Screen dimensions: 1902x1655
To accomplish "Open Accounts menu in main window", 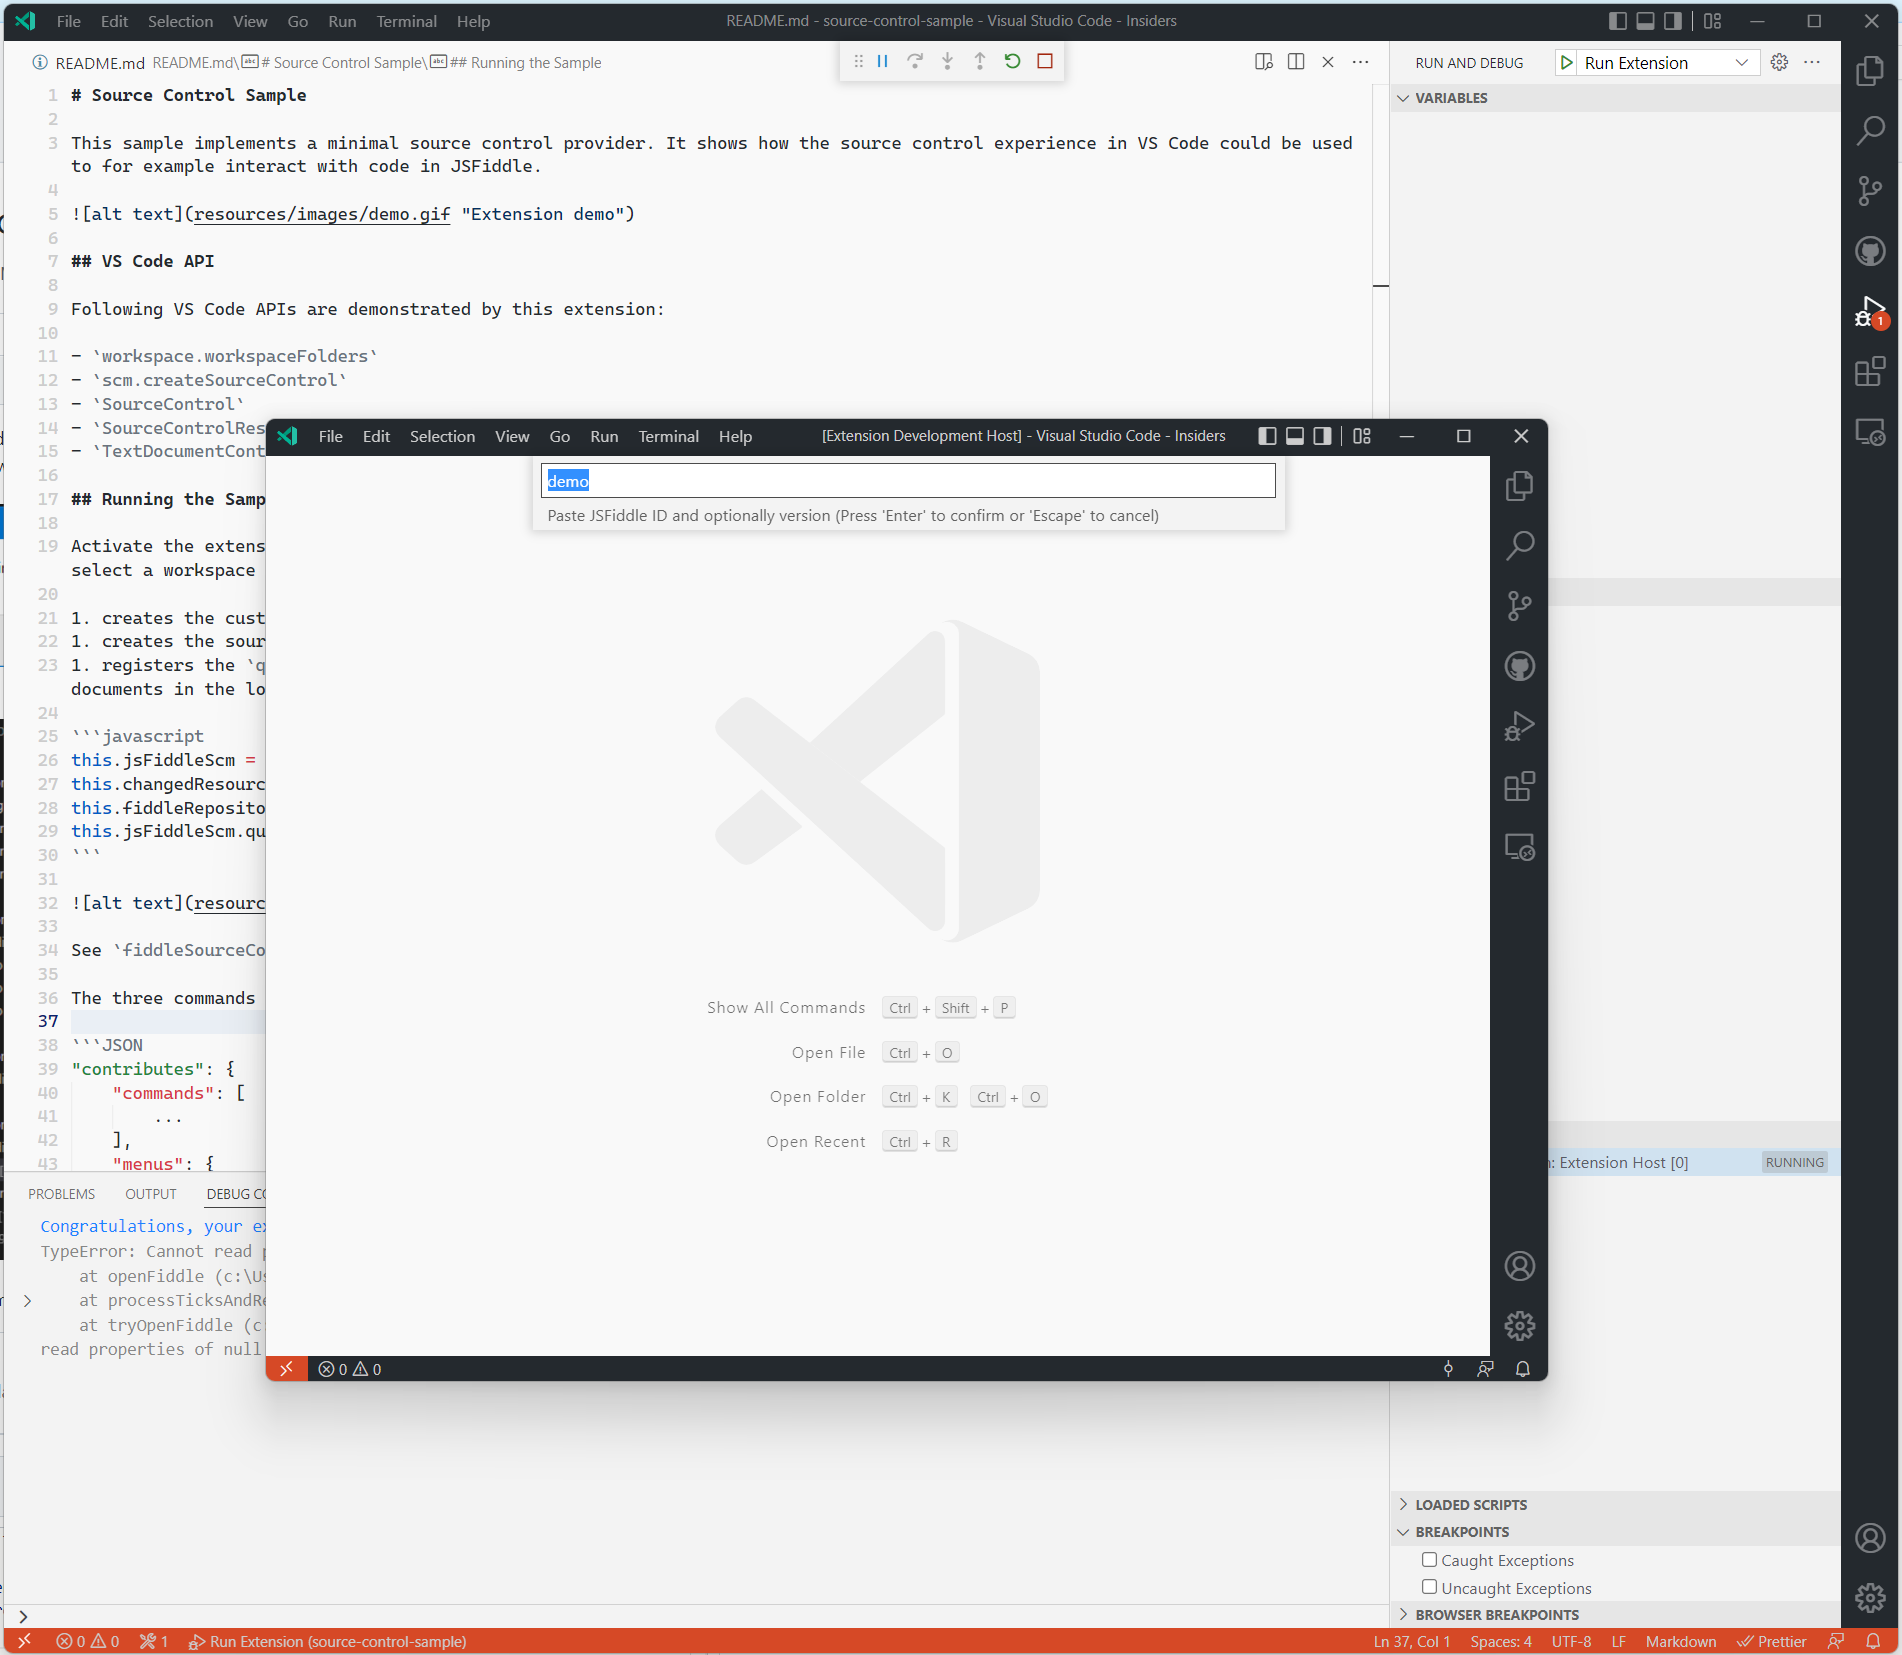I will click(x=1870, y=1538).
